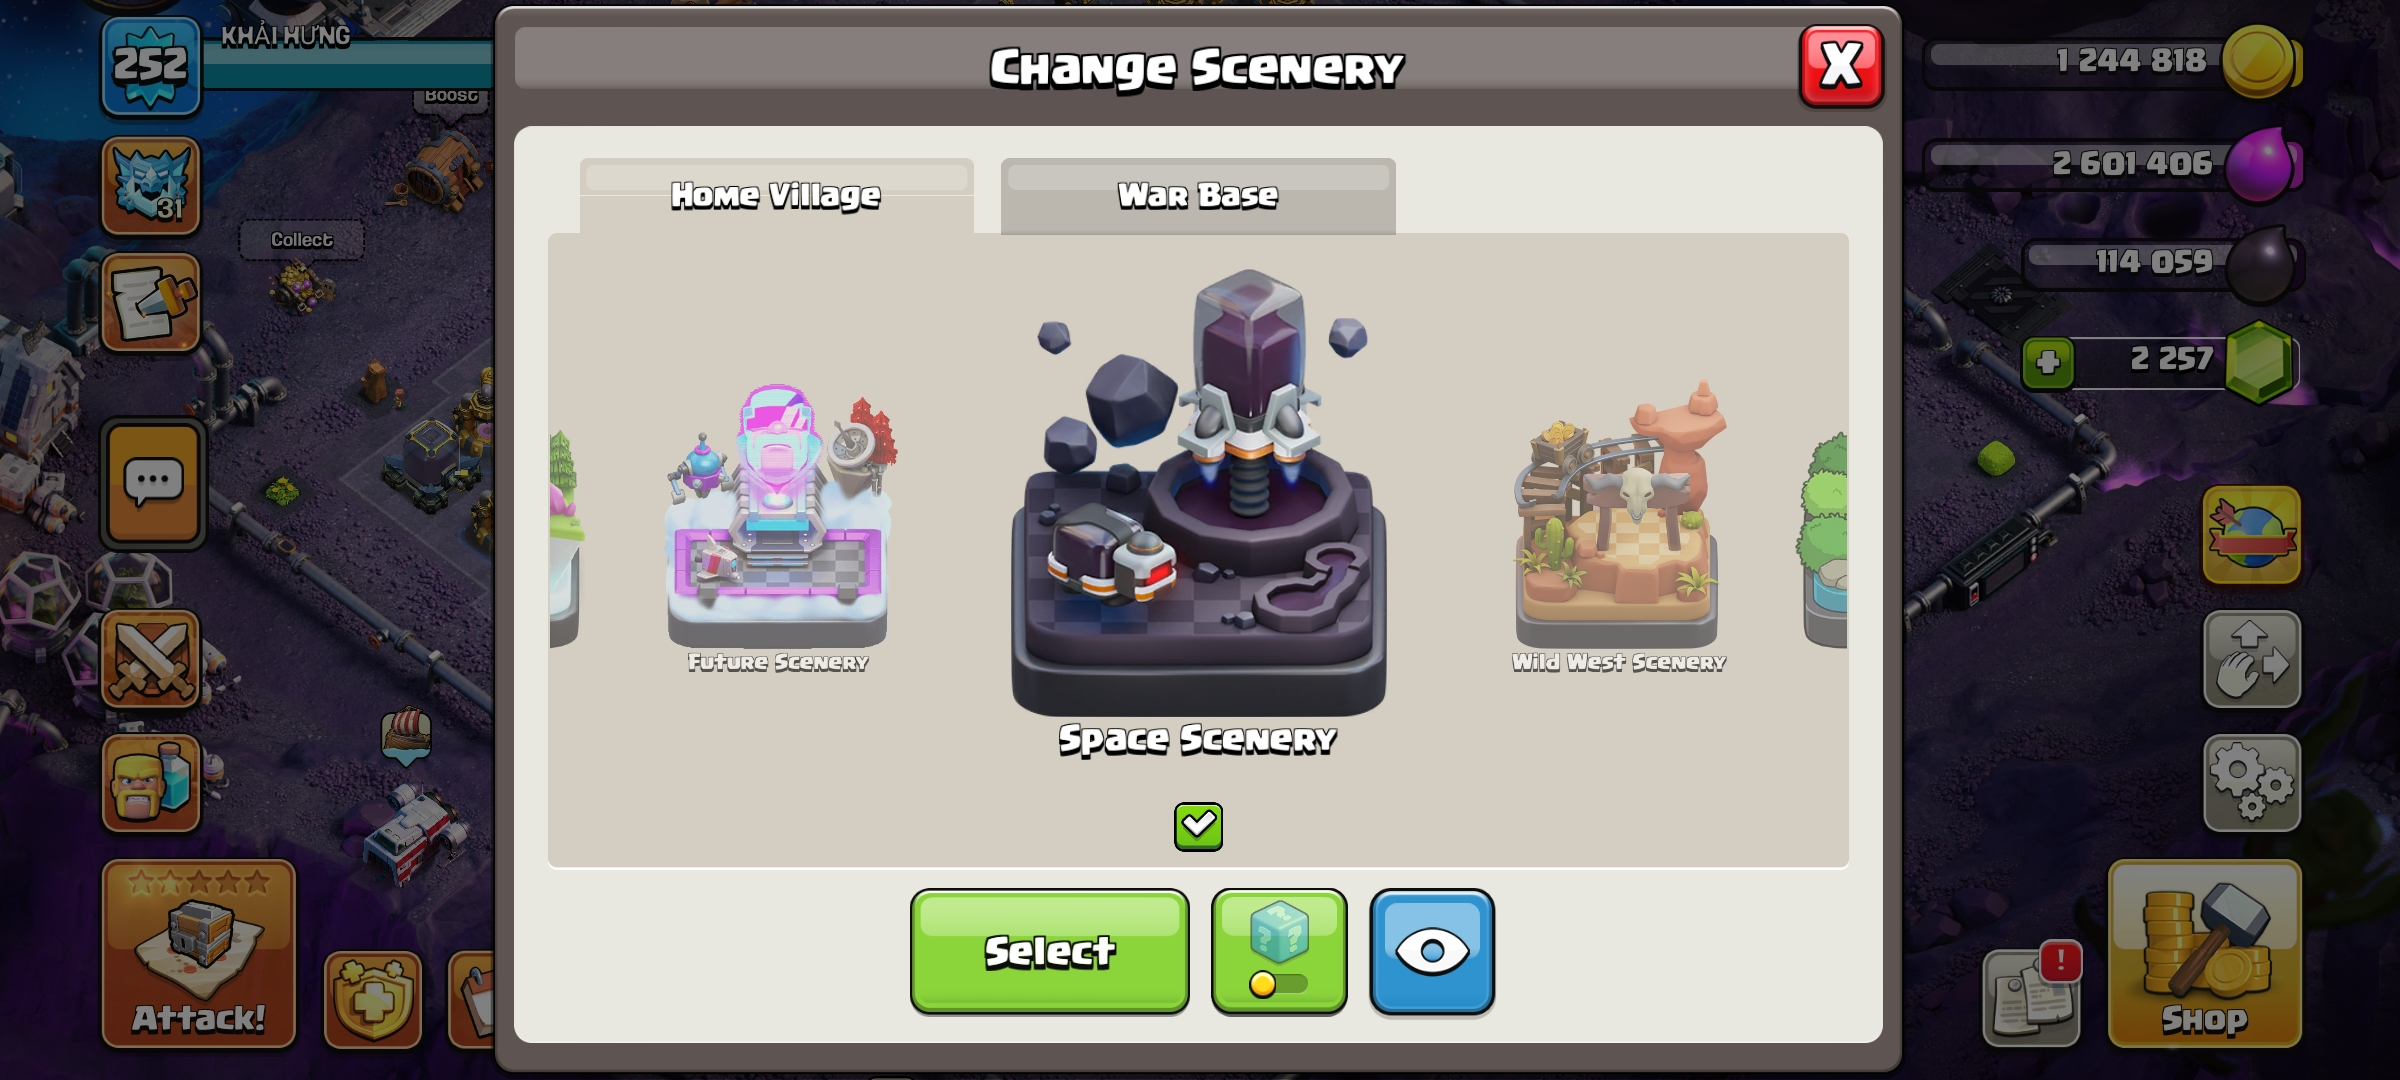Open the layout editor hand icon
2400x1080 pixels.
pos(2252,659)
